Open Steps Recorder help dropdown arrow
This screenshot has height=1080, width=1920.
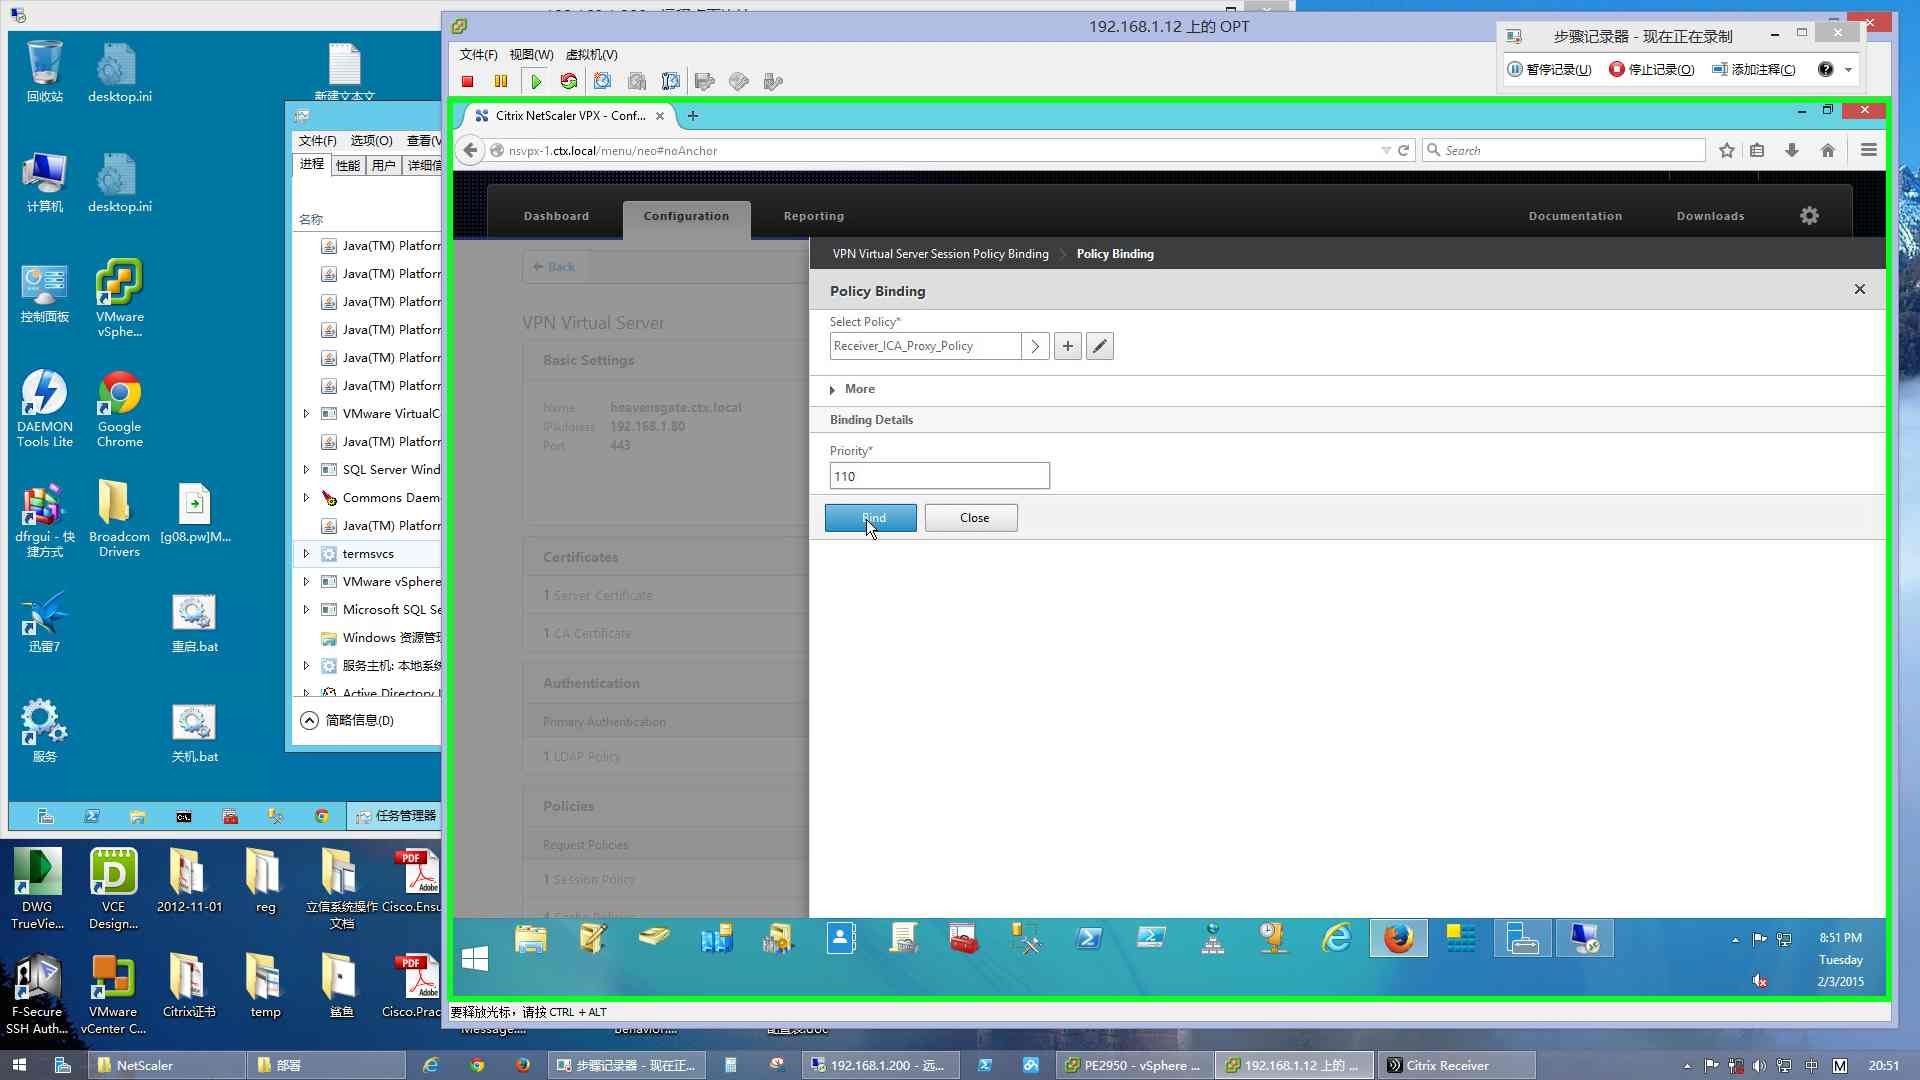tap(1848, 69)
